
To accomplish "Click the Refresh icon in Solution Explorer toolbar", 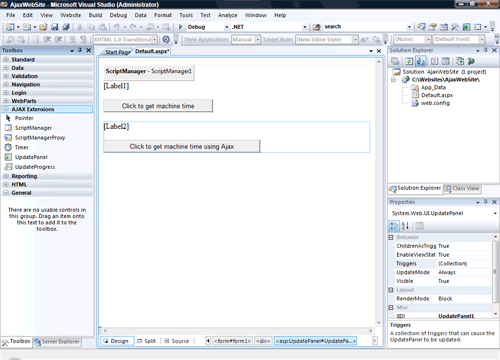I will coord(409,61).
